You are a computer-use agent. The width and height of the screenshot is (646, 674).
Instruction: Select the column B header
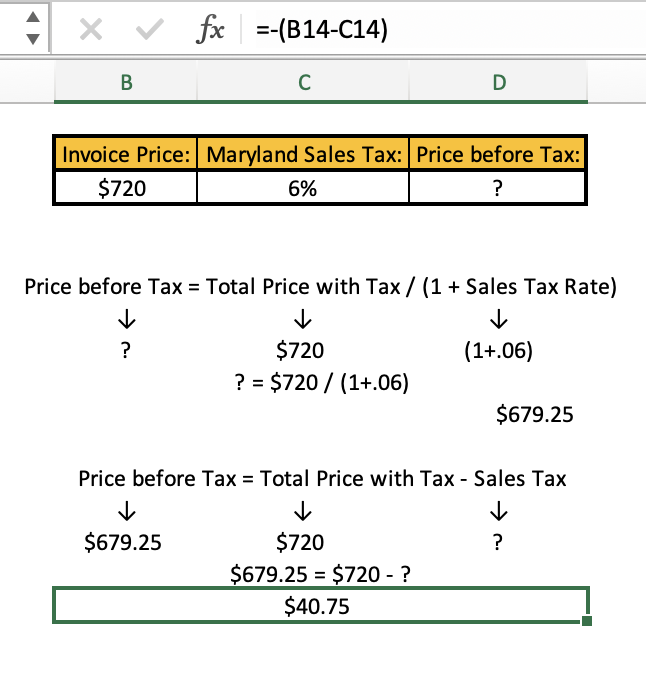(125, 82)
